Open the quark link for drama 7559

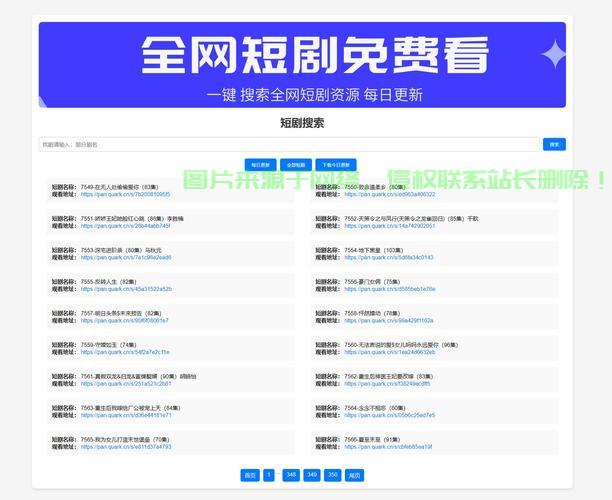click(x=125, y=352)
